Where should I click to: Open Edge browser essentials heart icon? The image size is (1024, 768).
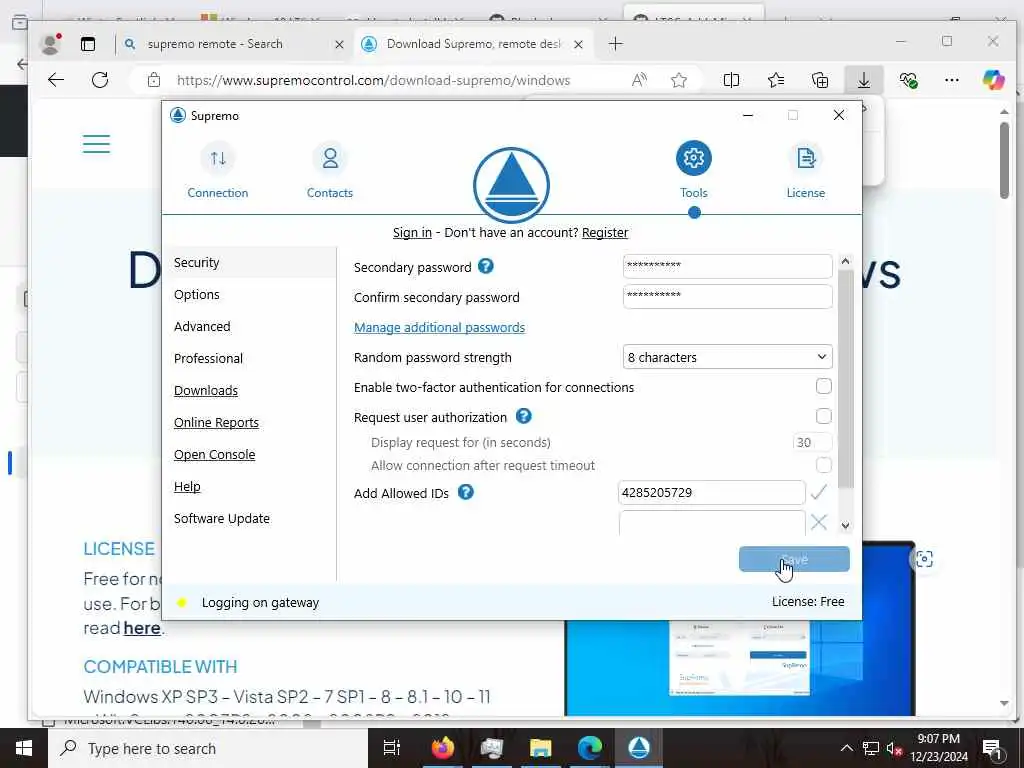[x=908, y=80]
